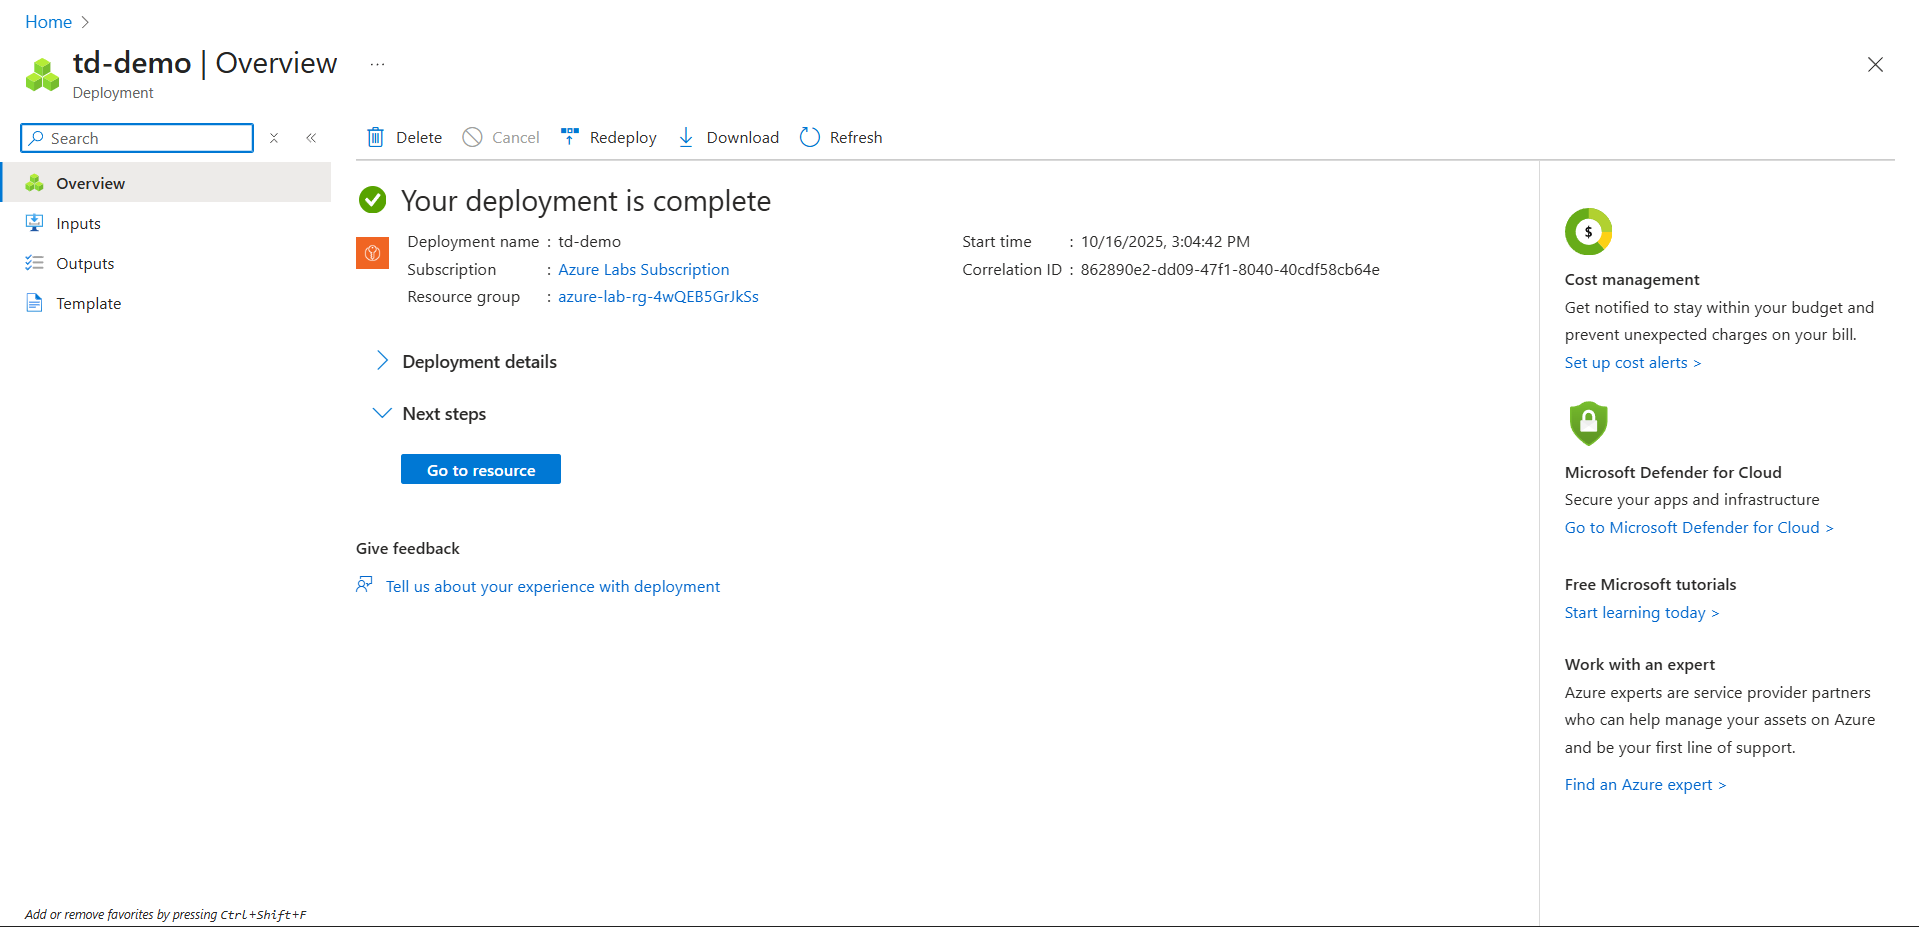
Task: Open the Outputs menu item
Action: pos(85,263)
